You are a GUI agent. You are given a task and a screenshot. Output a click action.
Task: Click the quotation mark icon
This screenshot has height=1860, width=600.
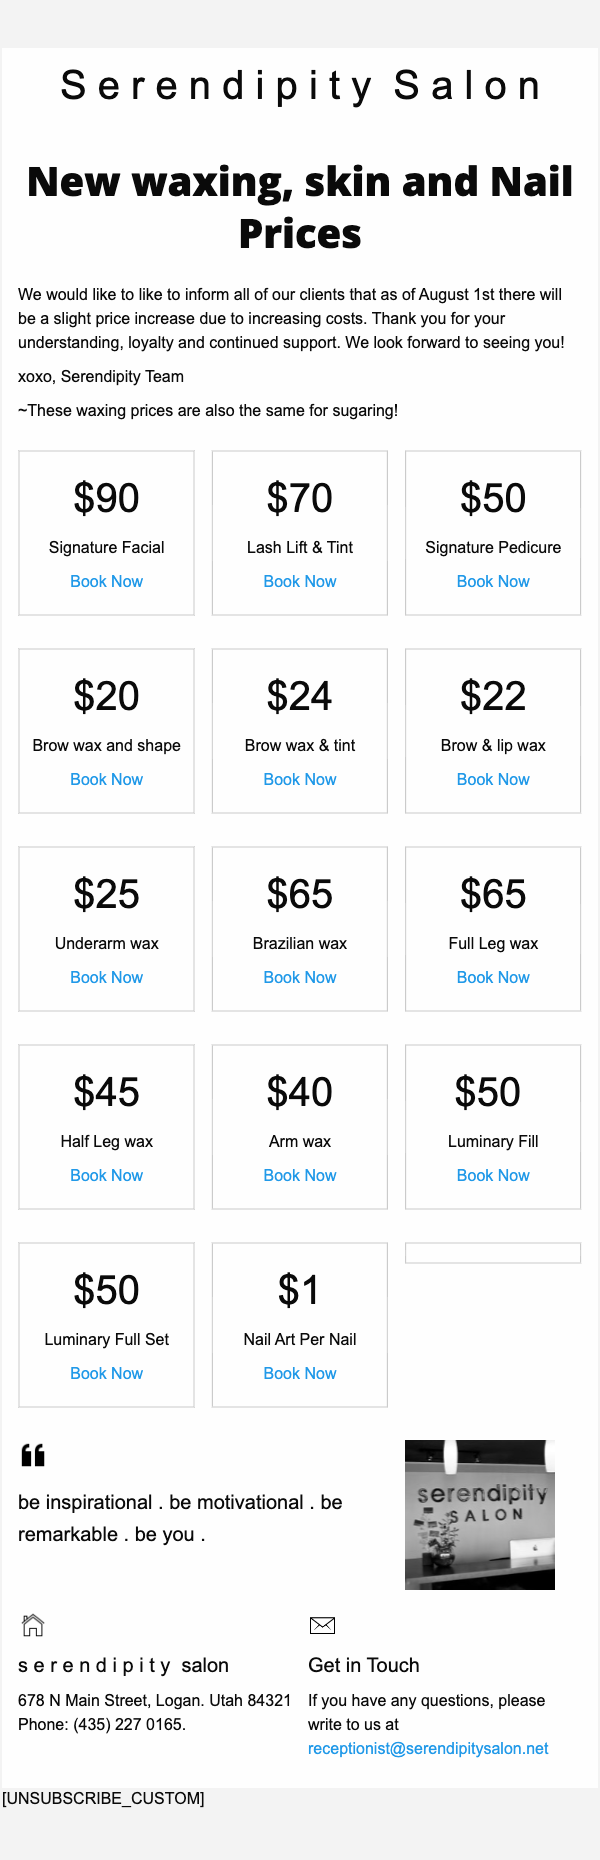pyautogui.click(x=33, y=1455)
